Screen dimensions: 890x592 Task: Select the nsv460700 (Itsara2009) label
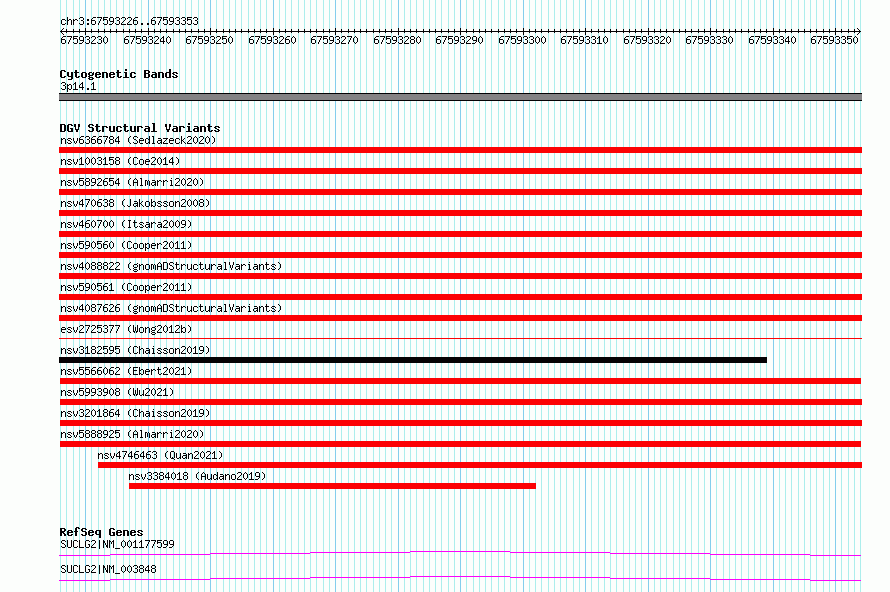pos(126,224)
